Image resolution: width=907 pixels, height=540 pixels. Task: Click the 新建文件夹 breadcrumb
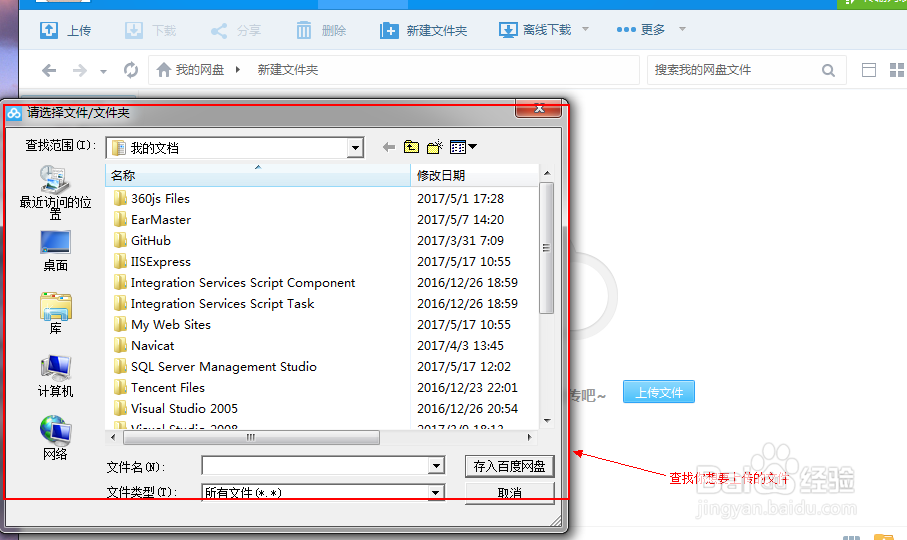pyautogui.click(x=287, y=70)
